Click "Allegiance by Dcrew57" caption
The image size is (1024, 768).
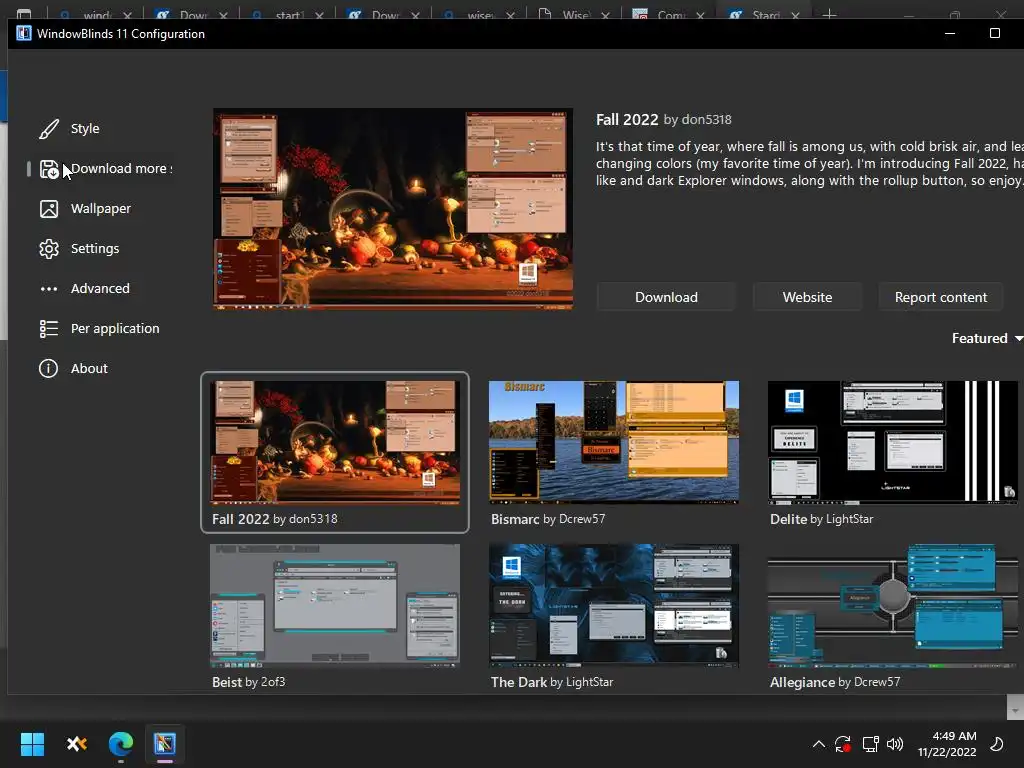click(x=835, y=682)
